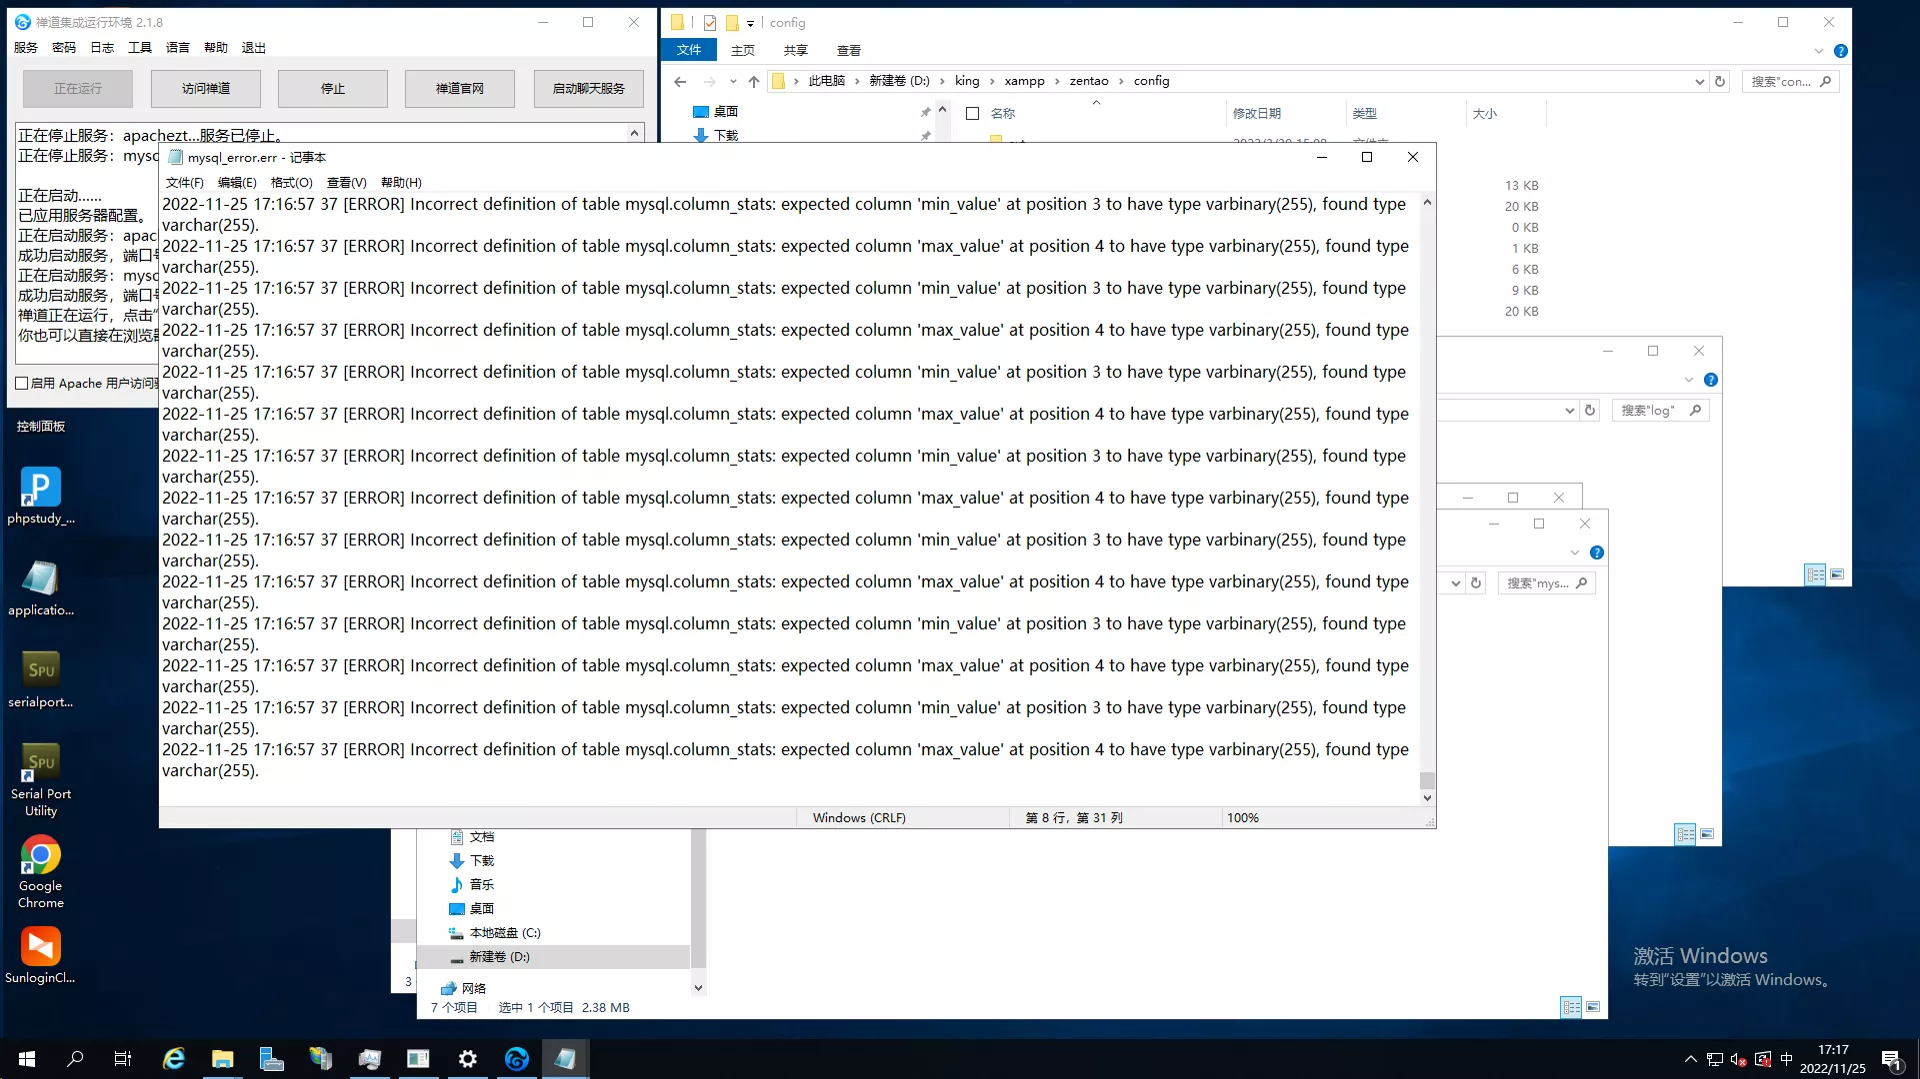Image resolution: width=1920 pixels, height=1079 pixels.
Task: Expand address bar history dropdown in config window
Action: (x=1699, y=82)
